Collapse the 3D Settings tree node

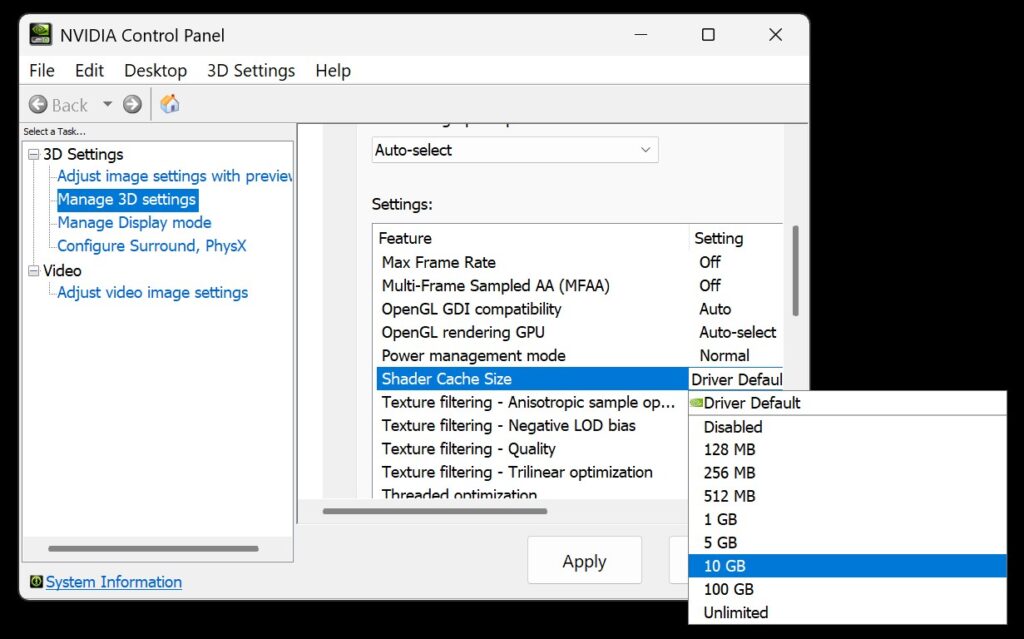coord(33,155)
